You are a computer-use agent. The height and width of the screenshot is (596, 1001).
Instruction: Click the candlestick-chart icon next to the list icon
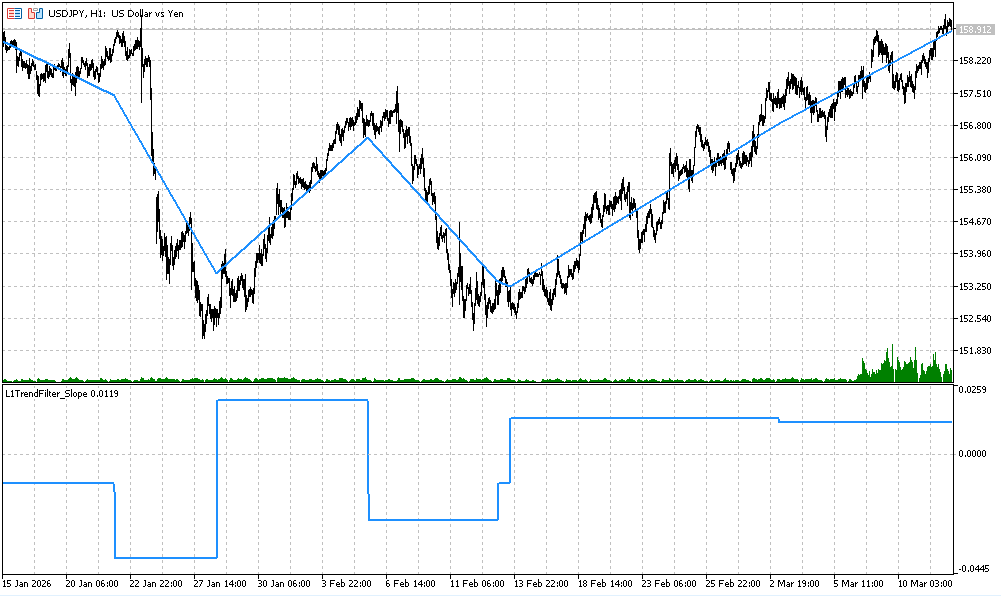33,14
